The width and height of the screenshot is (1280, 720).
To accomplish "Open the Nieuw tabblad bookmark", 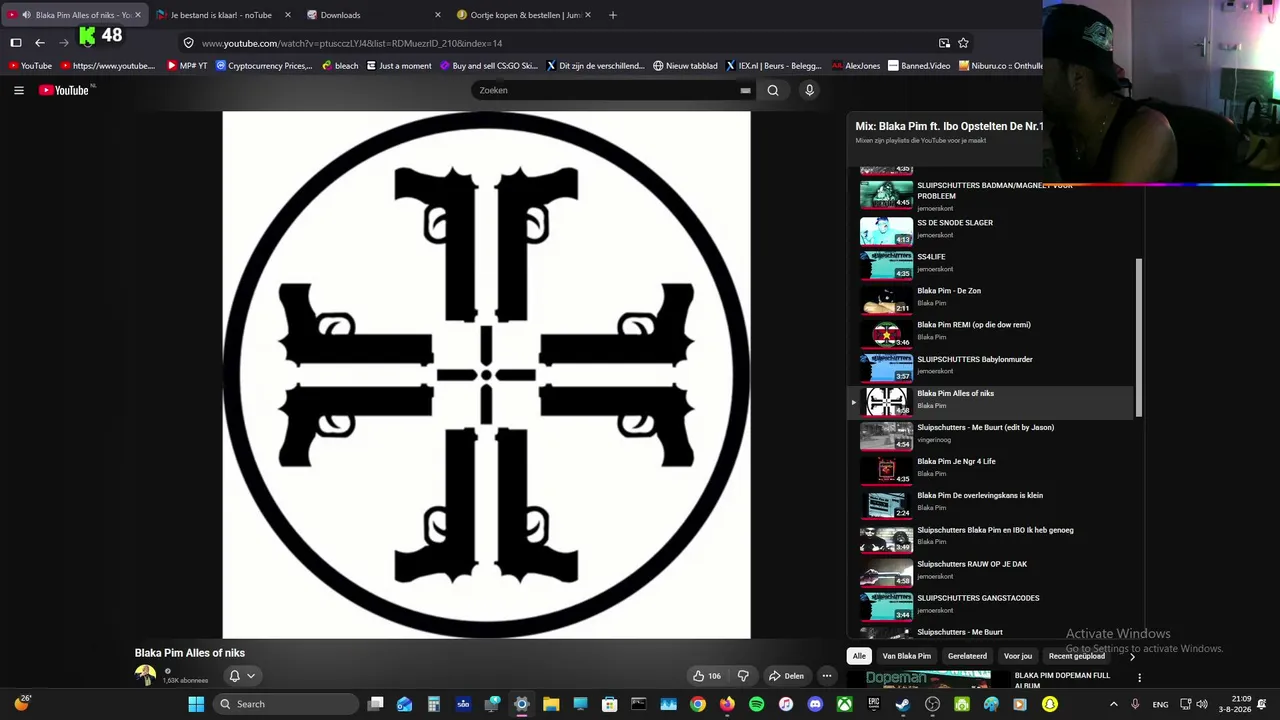I will (x=685, y=66).
